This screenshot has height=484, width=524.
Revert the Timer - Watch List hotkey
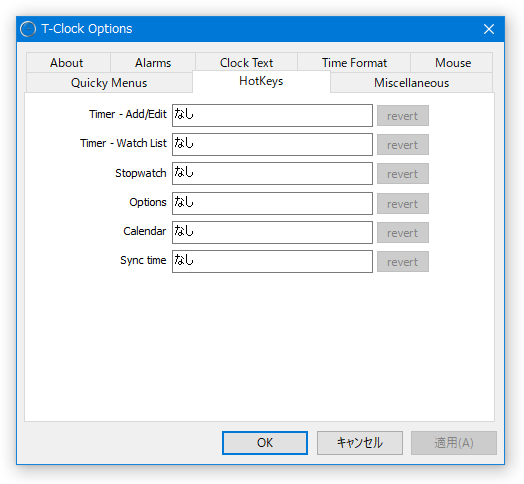pos(403,145)
